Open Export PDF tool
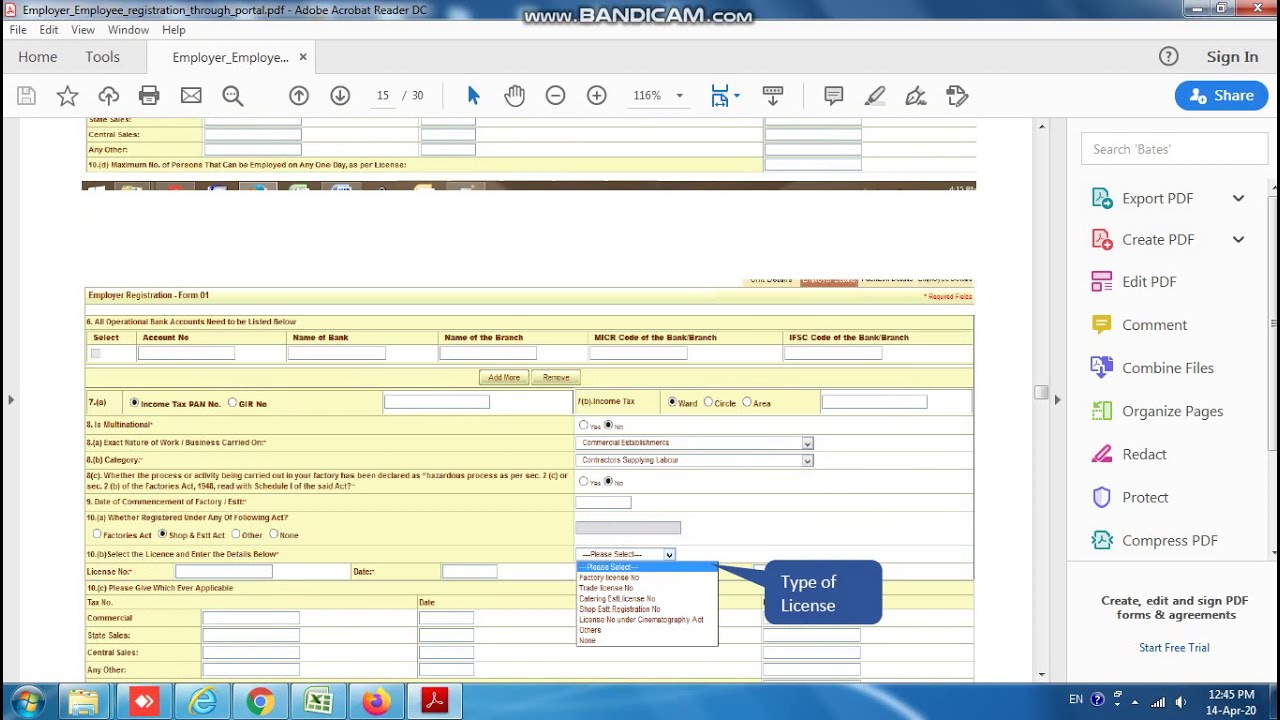The height and width of the screenshot is (720, 1280). [1157, 198]
